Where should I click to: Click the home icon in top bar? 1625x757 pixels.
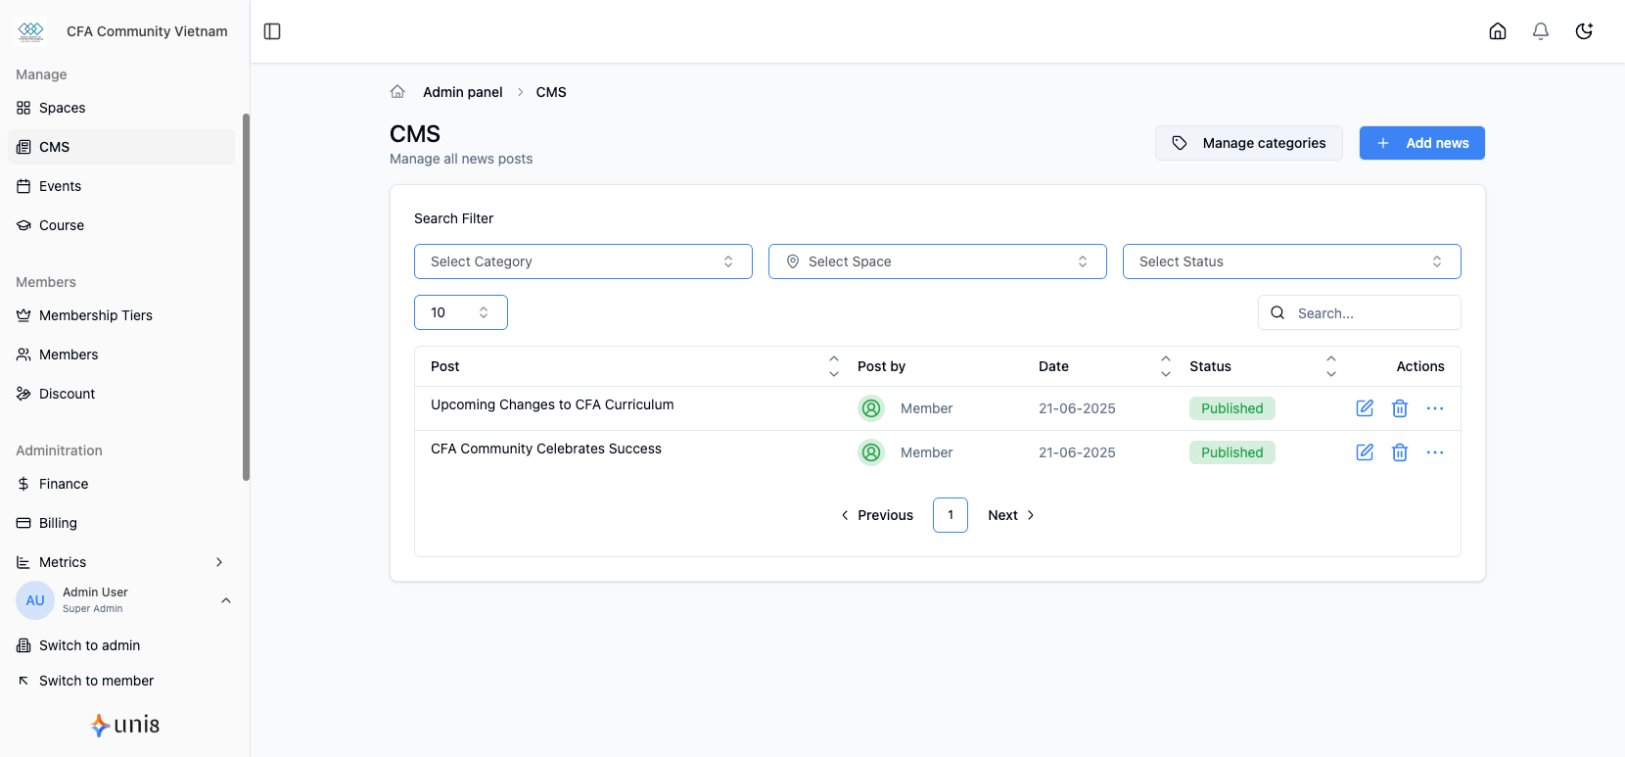[1497, 31]
